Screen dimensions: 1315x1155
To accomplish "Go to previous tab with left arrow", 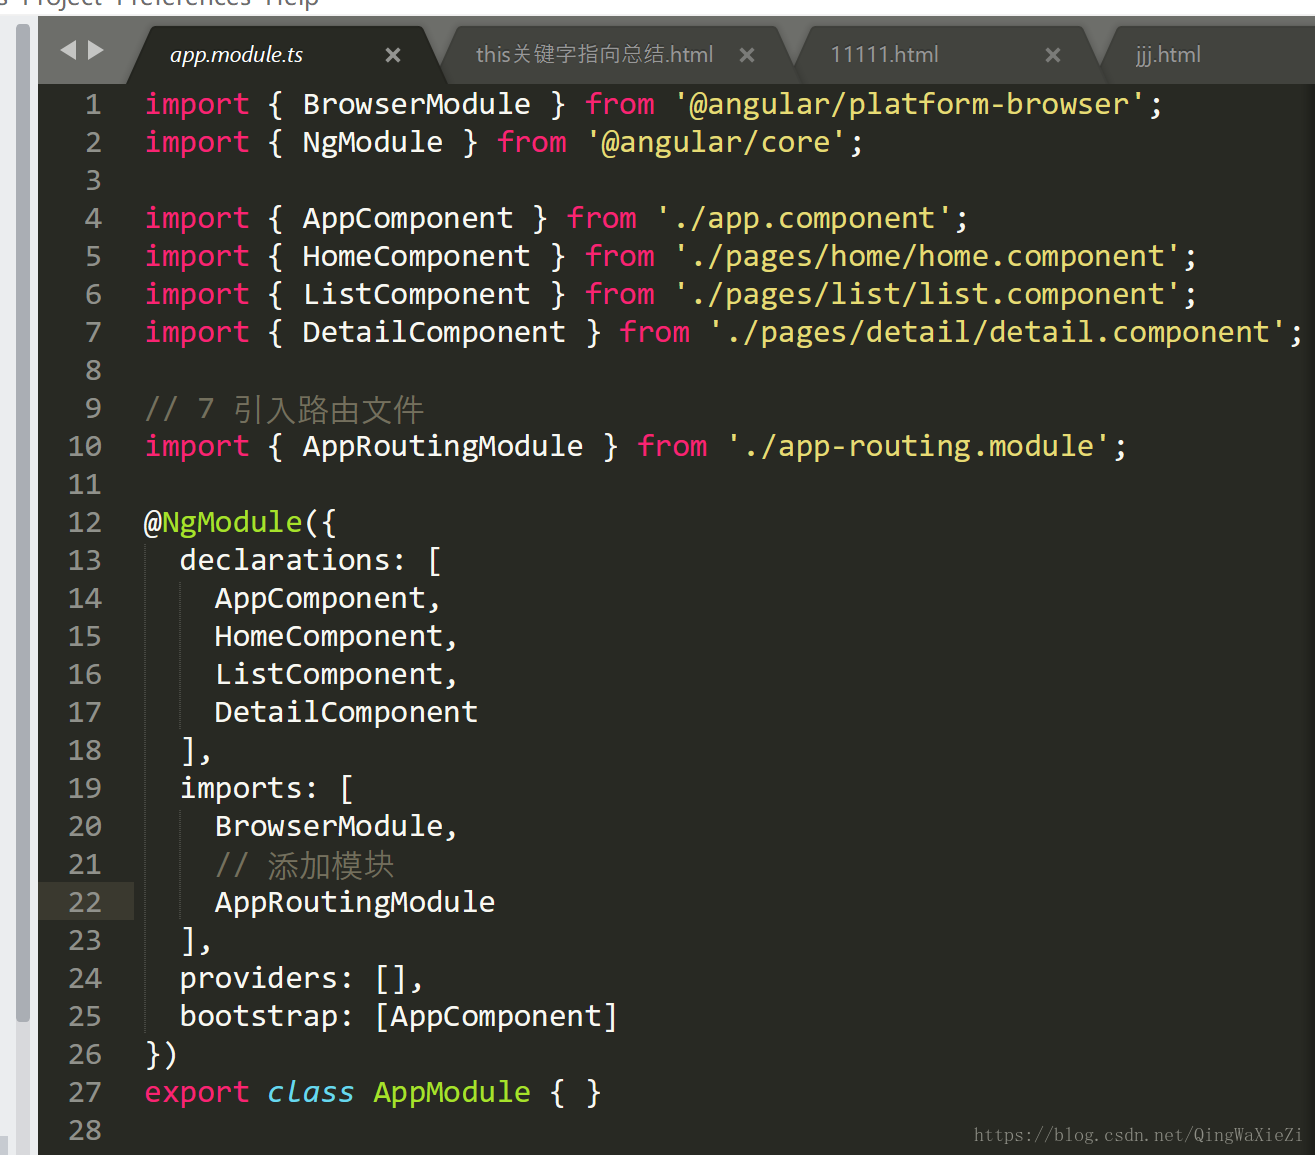I will [68, 49].
